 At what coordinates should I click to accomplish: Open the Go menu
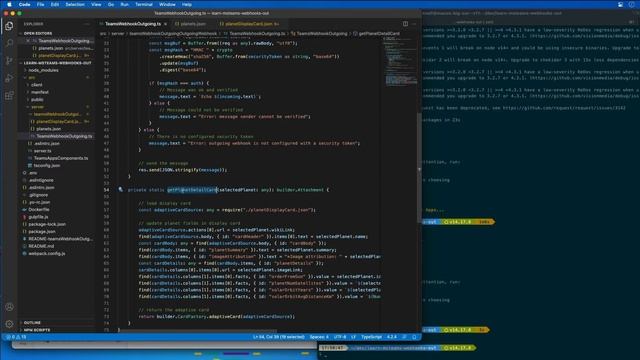pyautogui.click(x=111, y=4)
